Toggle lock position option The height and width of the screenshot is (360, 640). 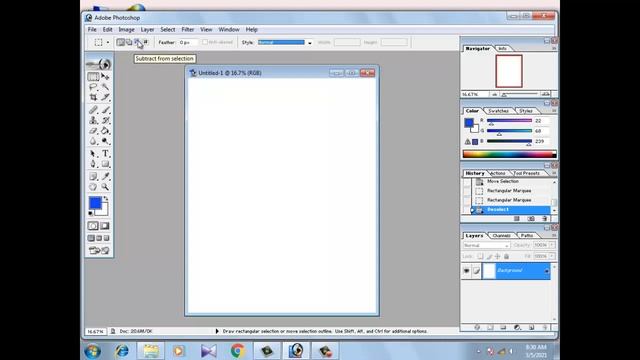[x=498, y=256]
